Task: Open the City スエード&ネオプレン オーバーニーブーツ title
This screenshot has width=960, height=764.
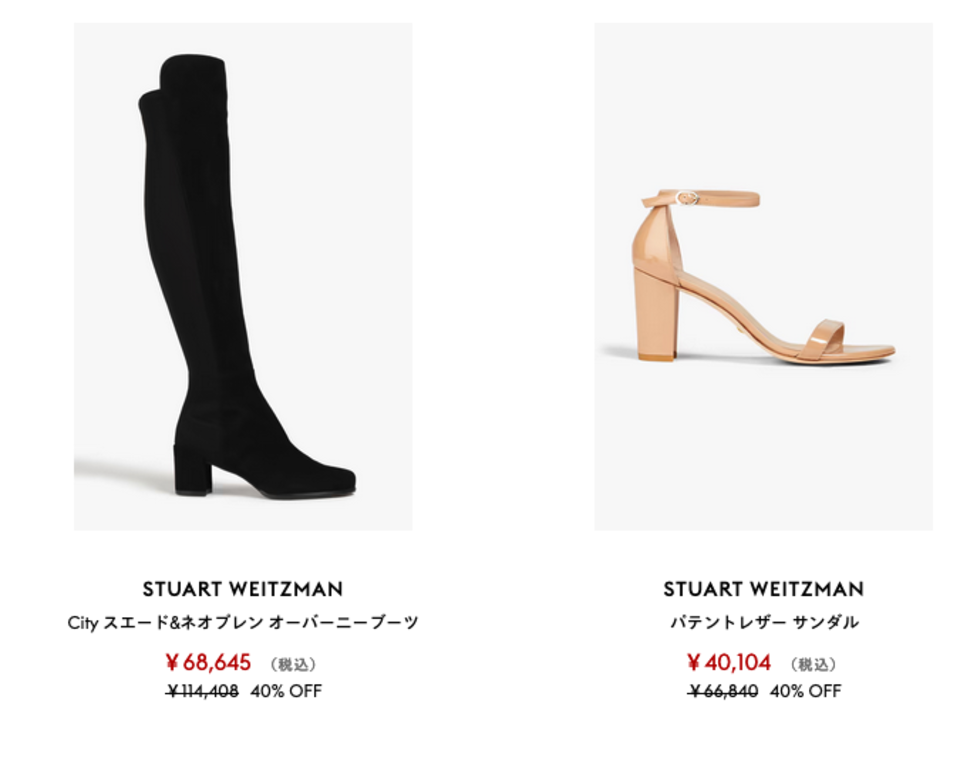Action: [x=243, y=623]
